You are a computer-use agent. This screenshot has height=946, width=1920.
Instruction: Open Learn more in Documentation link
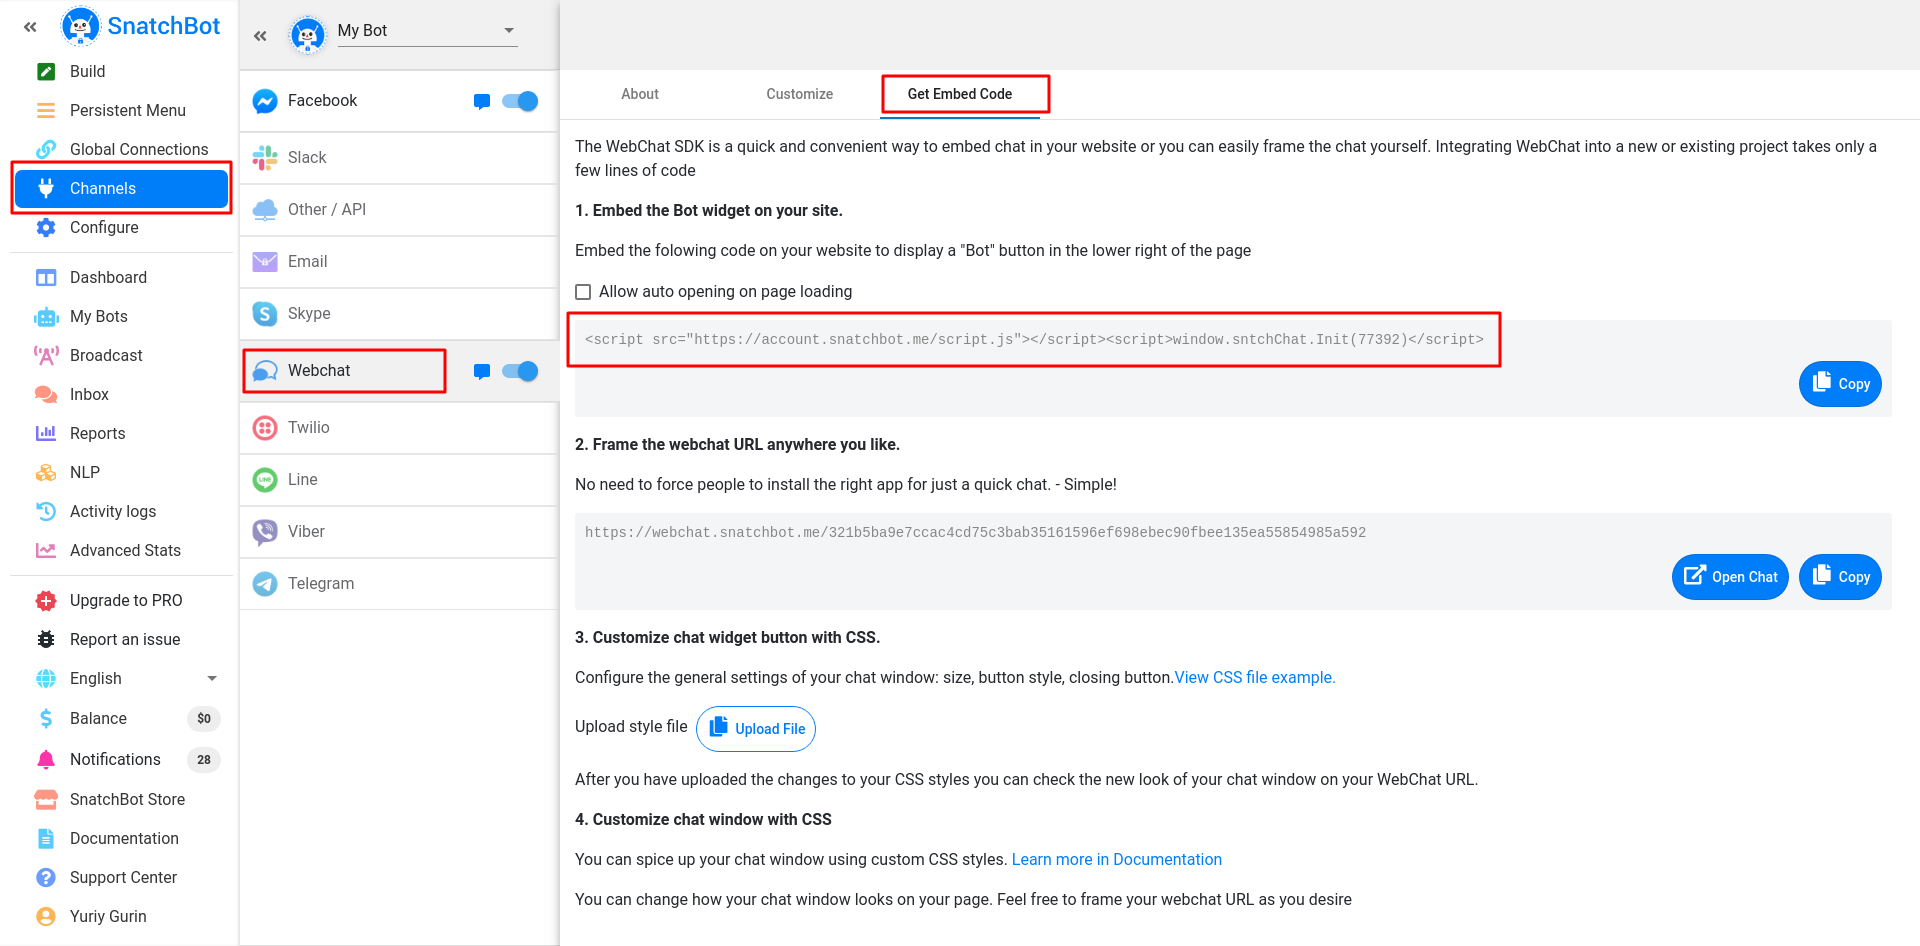1117,860
